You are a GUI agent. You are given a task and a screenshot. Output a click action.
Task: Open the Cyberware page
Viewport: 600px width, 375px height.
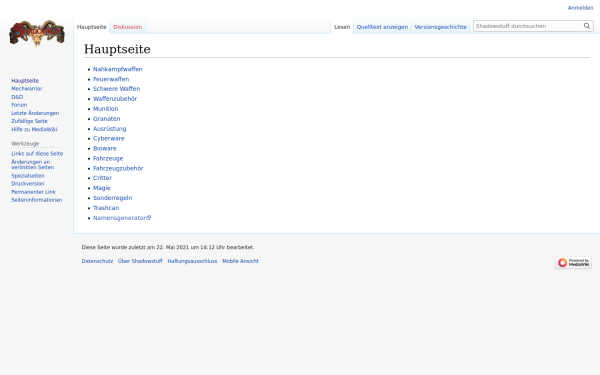click(109, 139)
